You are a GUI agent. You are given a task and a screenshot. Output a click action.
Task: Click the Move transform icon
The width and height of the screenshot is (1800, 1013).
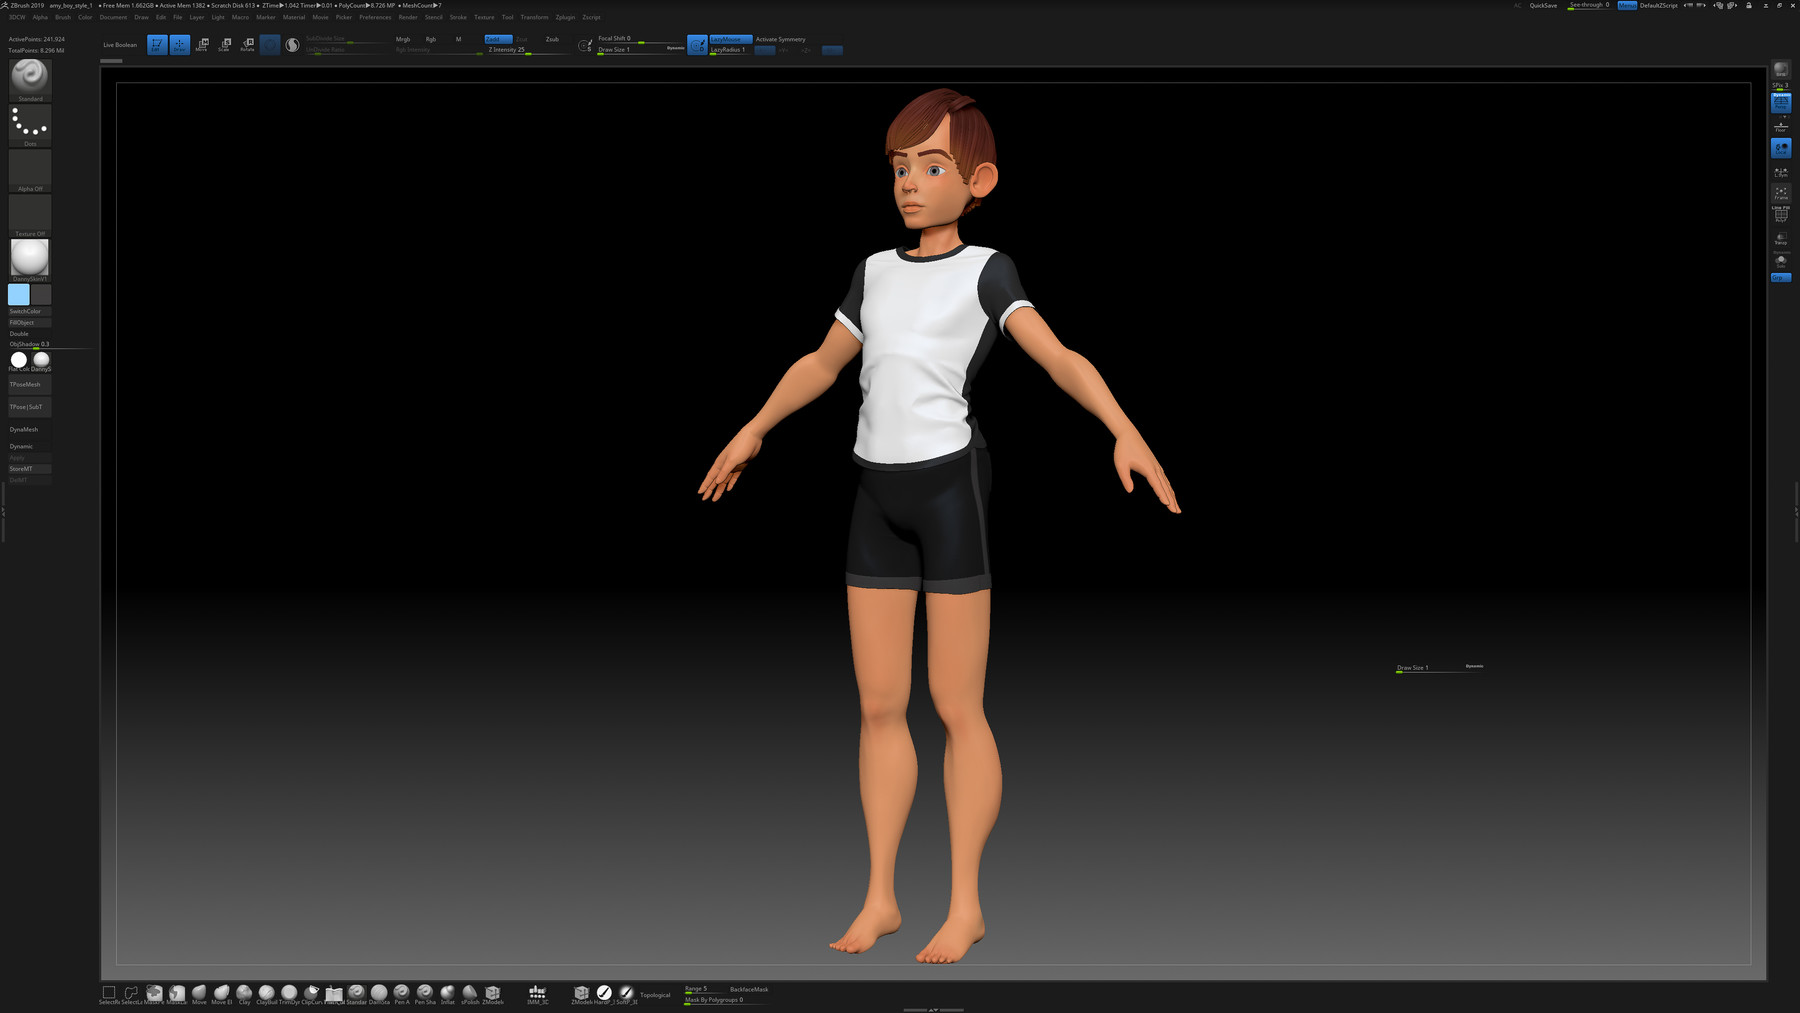[x=202, y=44]
